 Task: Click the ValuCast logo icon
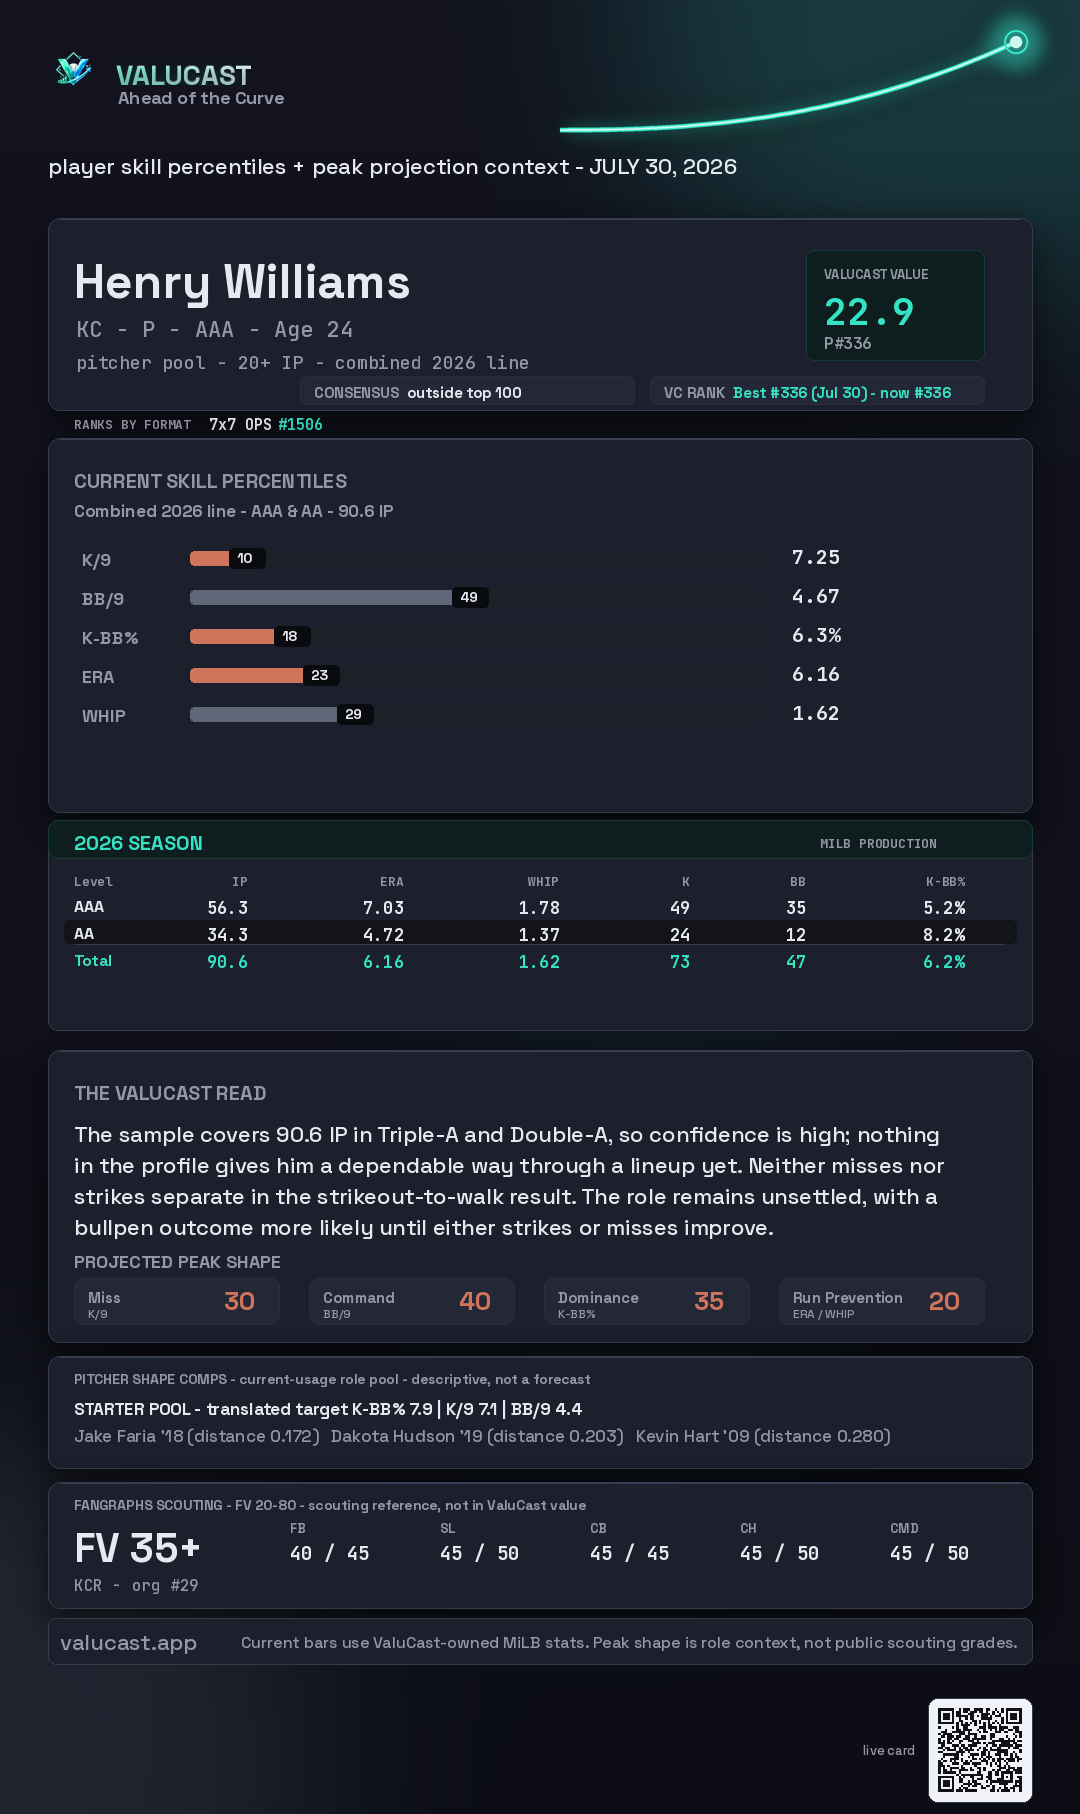click(x=73, y=70)
